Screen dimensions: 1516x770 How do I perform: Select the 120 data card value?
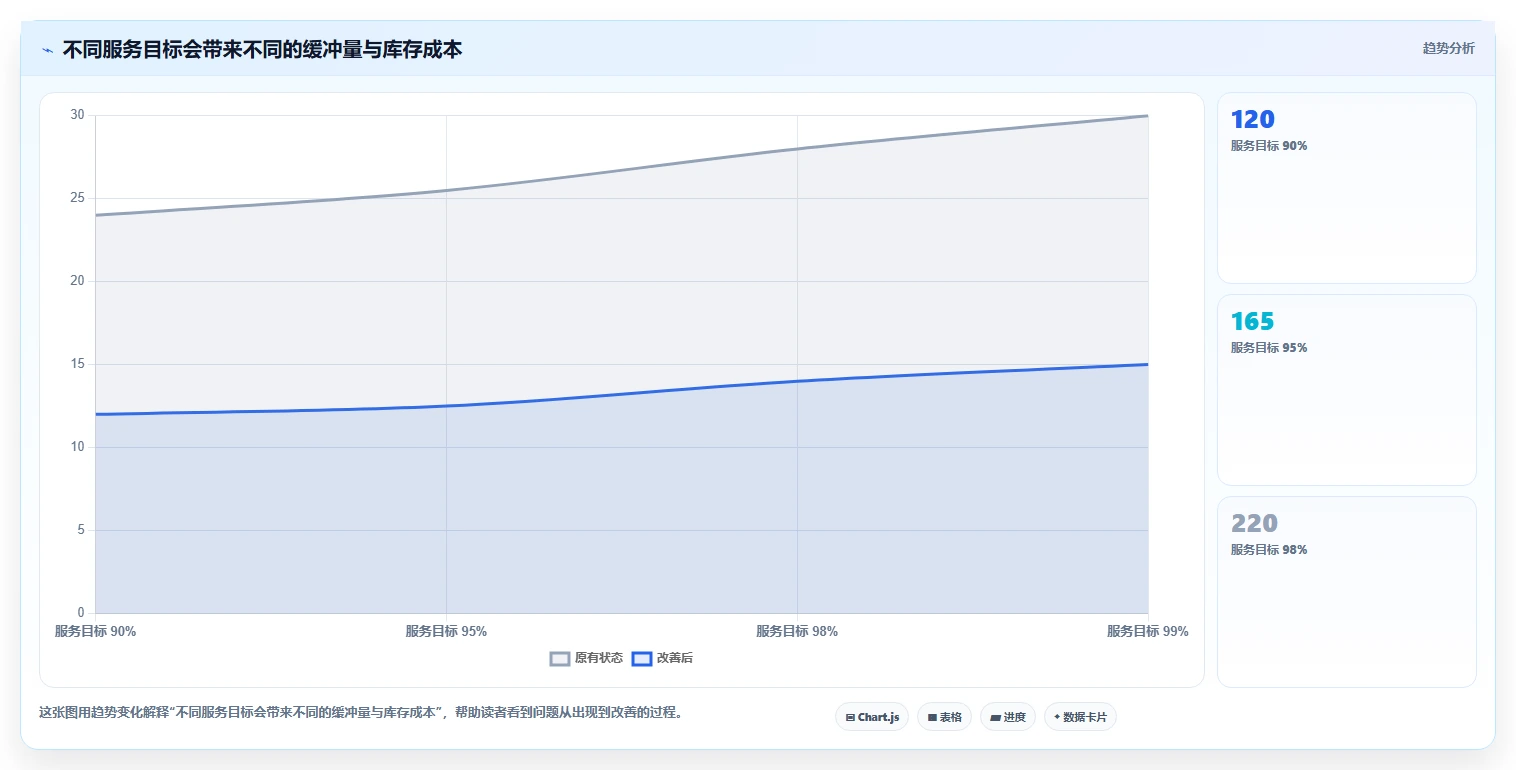1253,120
